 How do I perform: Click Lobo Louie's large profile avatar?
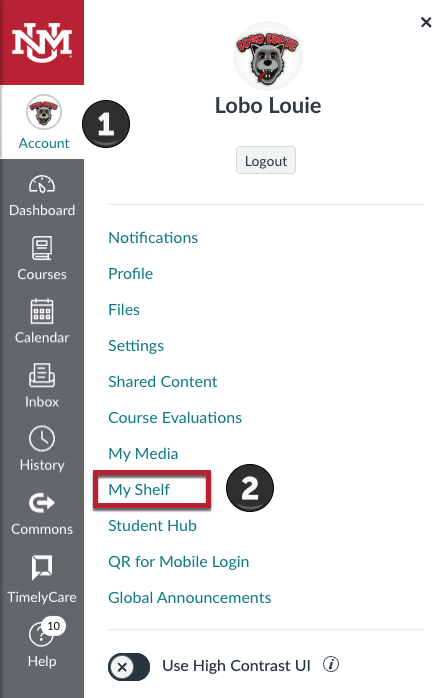coord(268,56)
